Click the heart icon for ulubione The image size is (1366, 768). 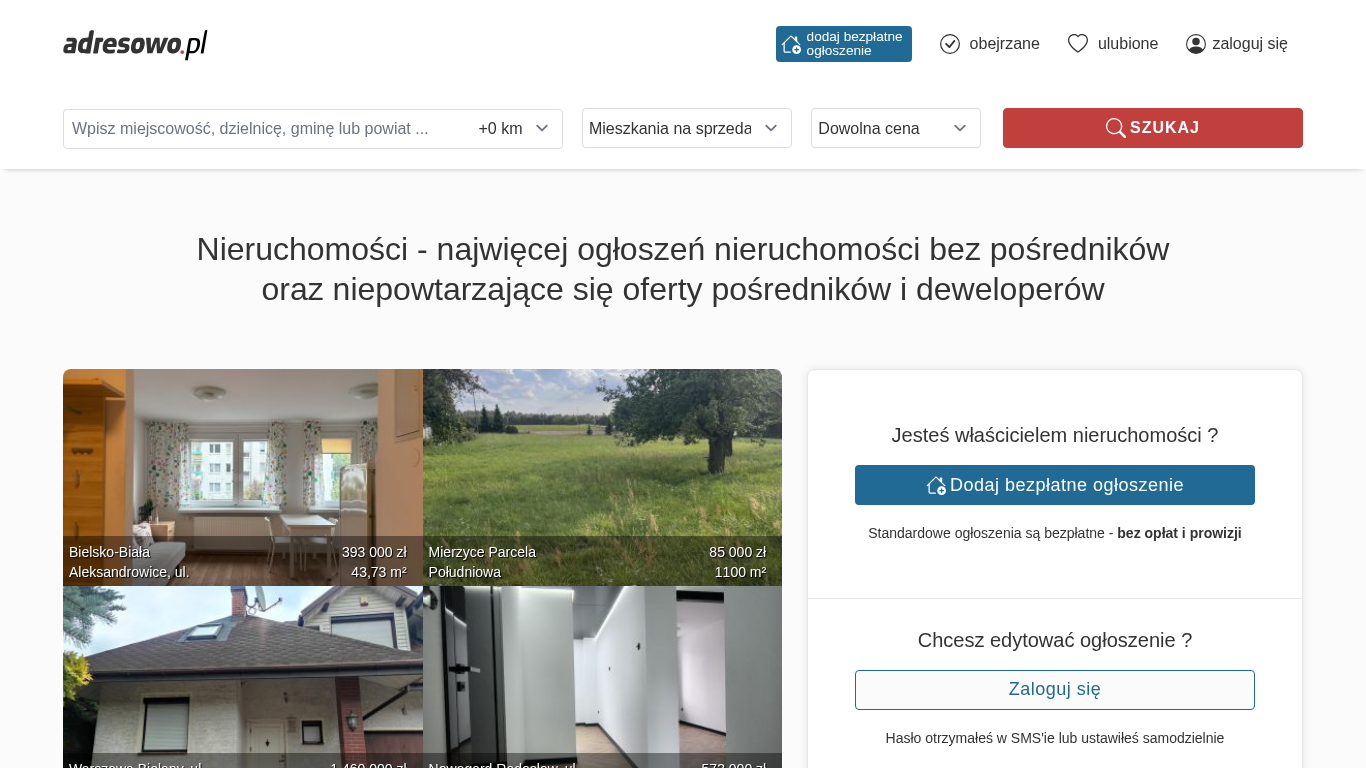(x=1077, y=44)
